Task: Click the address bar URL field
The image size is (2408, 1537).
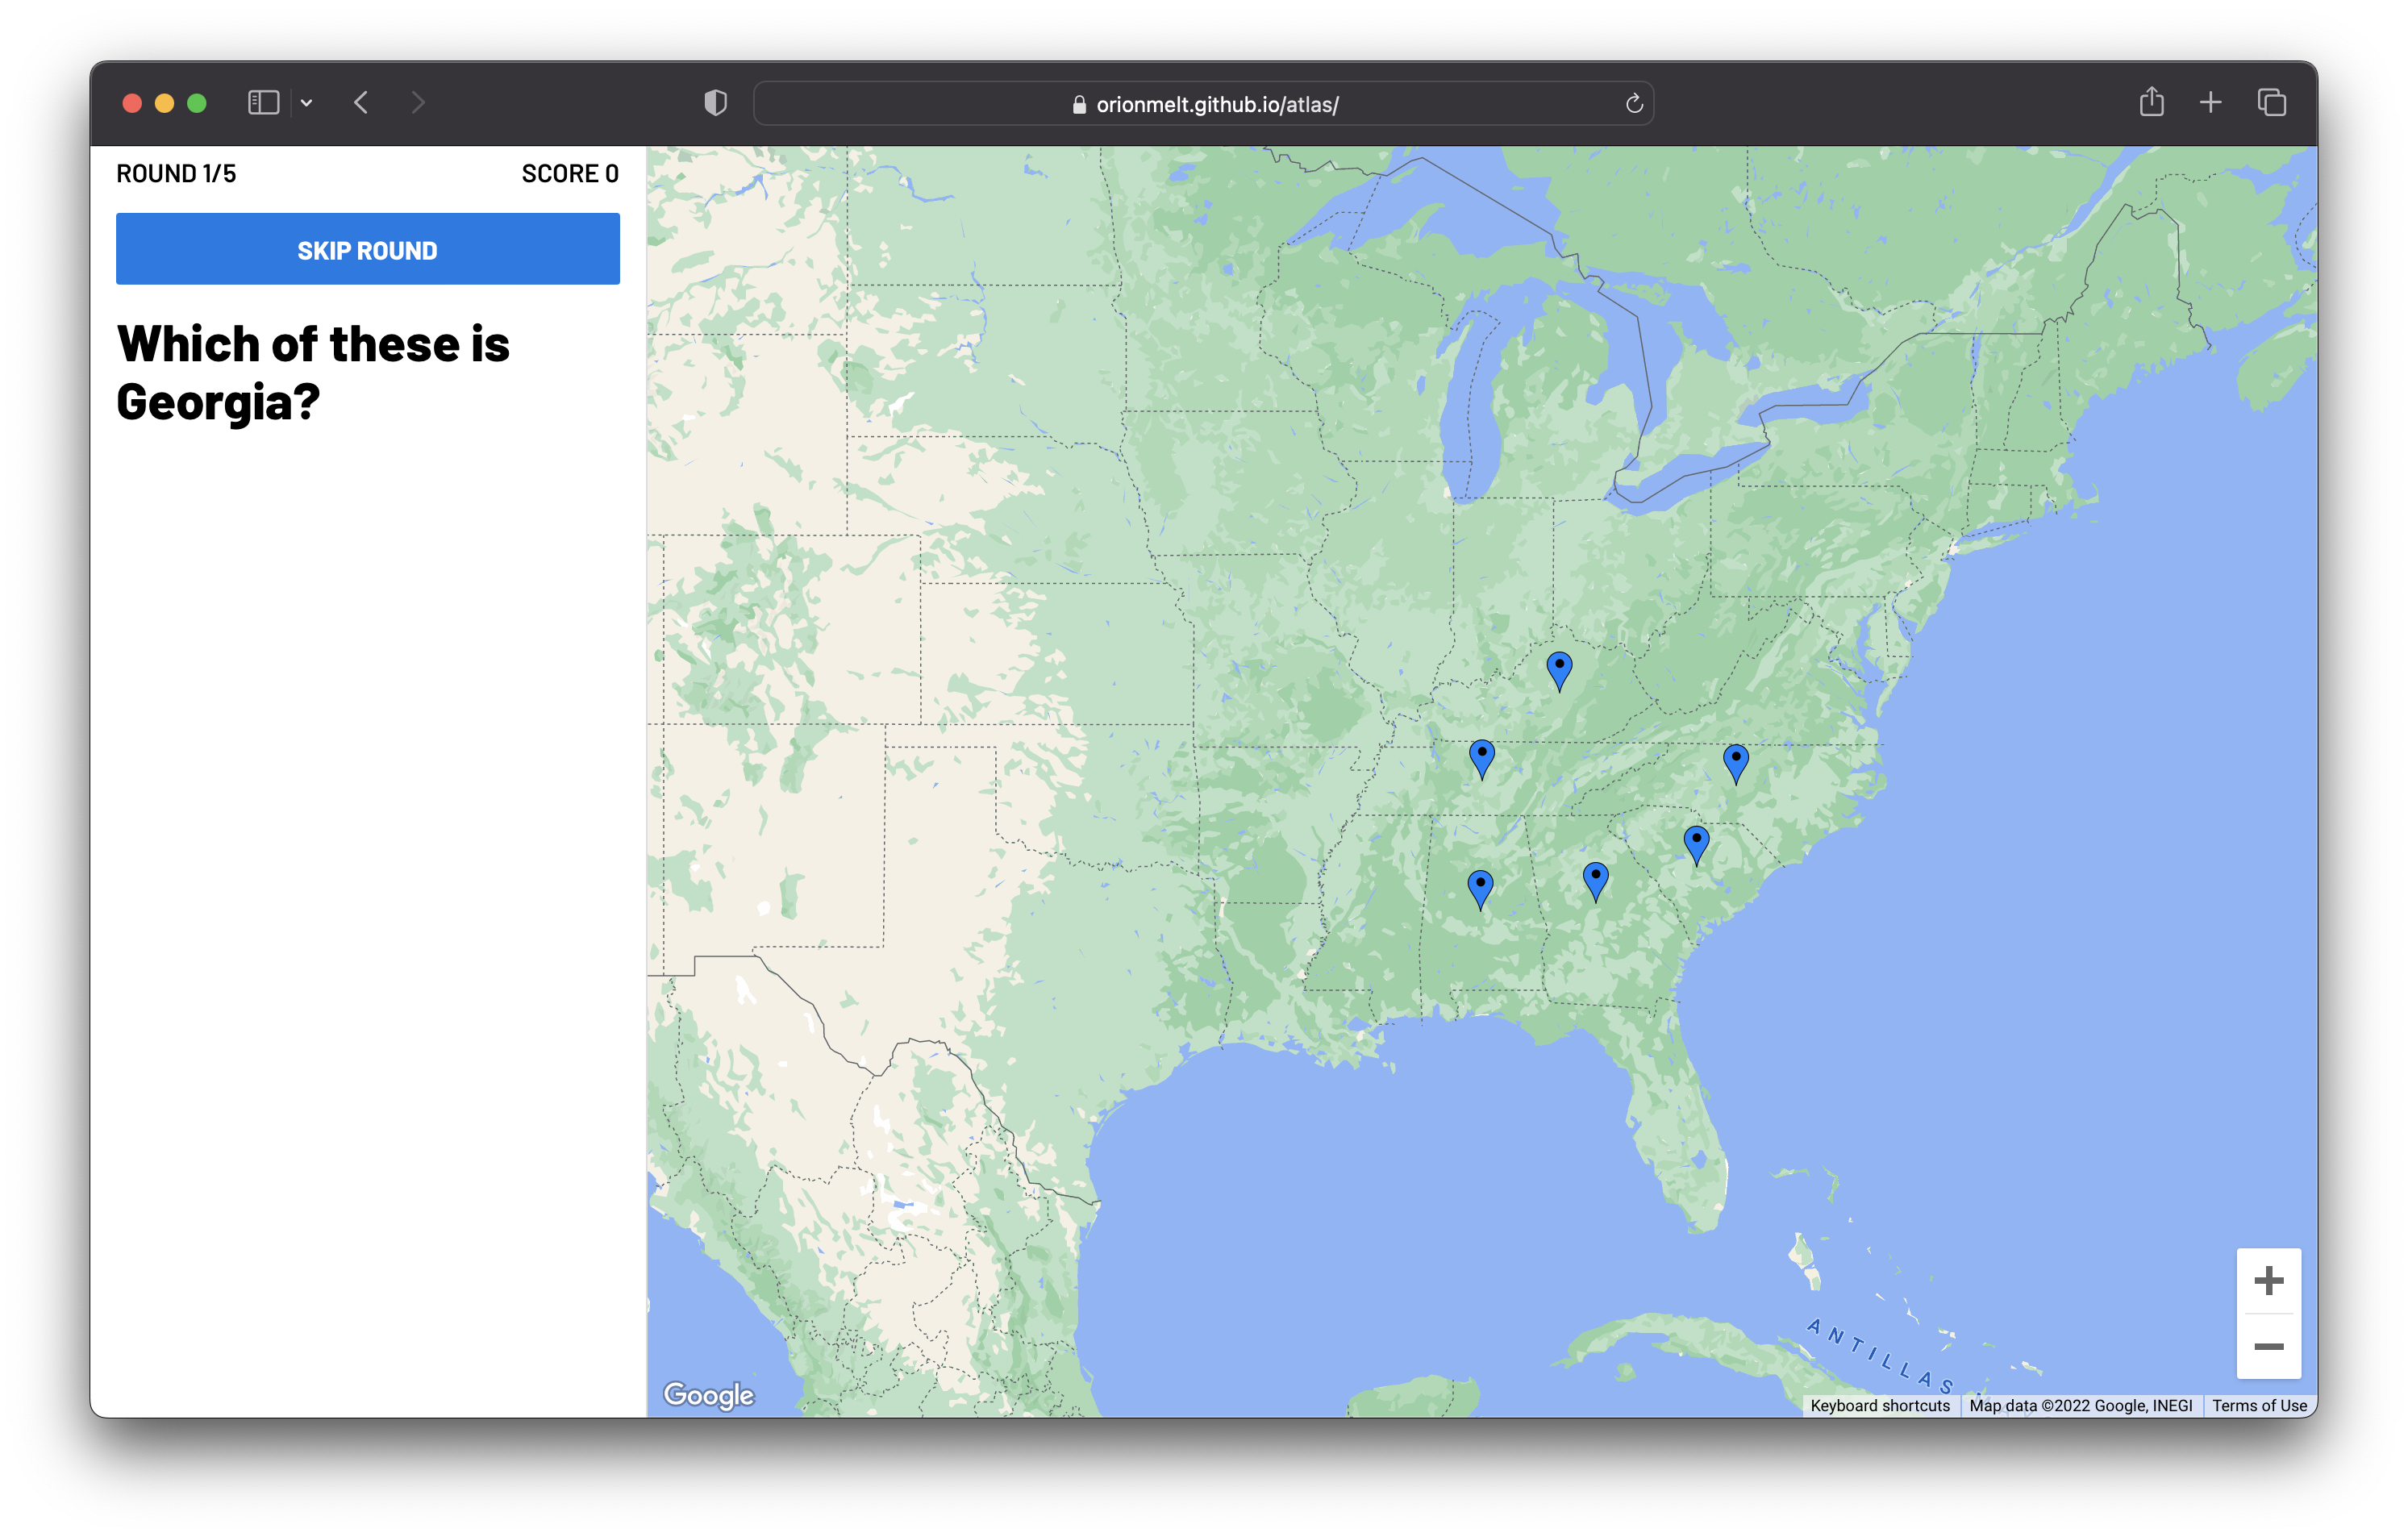Action: [1215, 104]
